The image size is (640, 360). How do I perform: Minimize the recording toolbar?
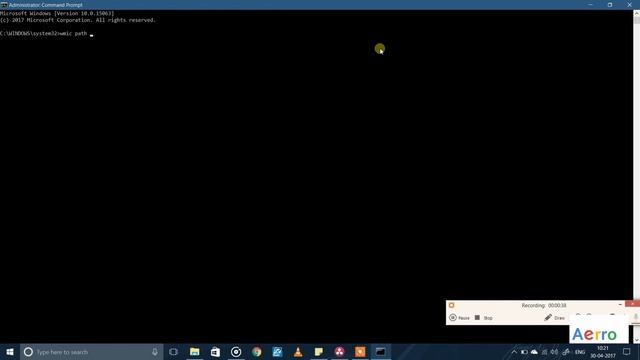click(620, 304)
